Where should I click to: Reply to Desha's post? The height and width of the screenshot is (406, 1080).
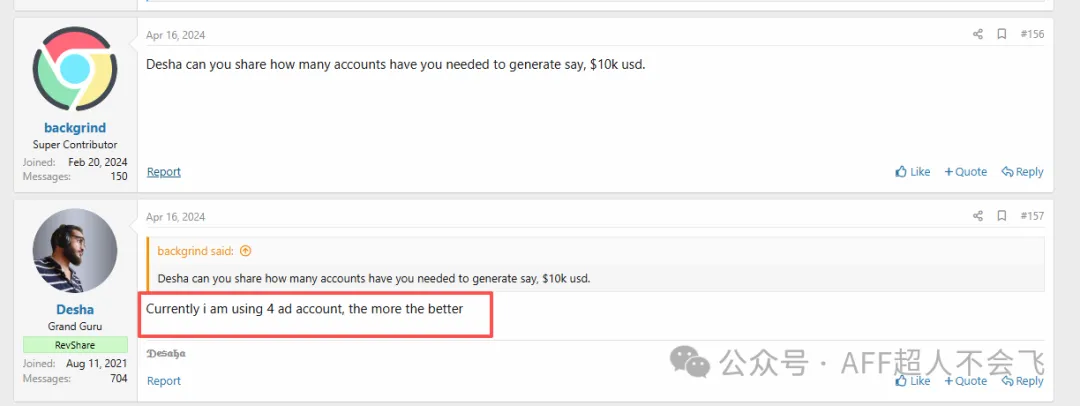point(1022,381)
